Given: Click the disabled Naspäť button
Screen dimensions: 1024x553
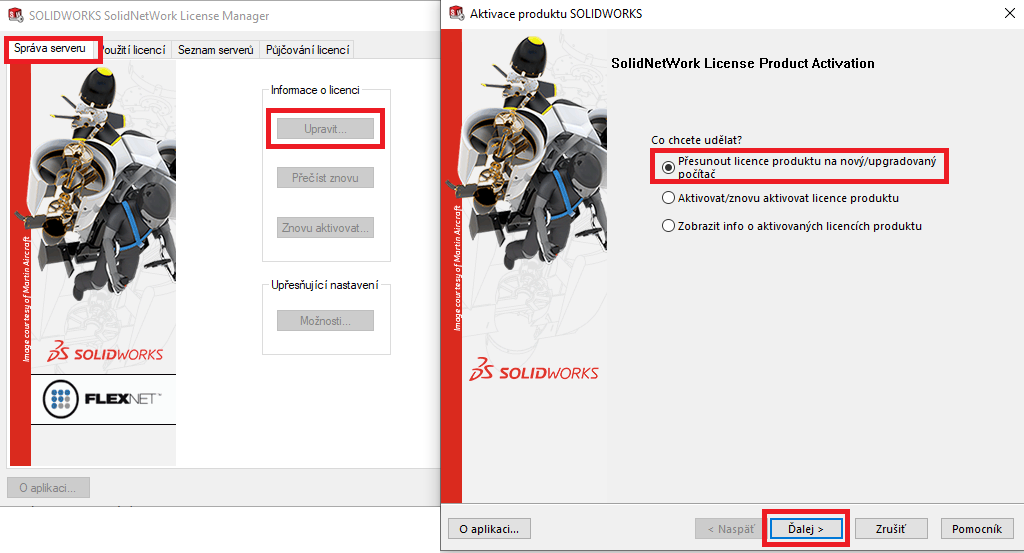Looking at the screenshot, I should (x=731, y=529).
